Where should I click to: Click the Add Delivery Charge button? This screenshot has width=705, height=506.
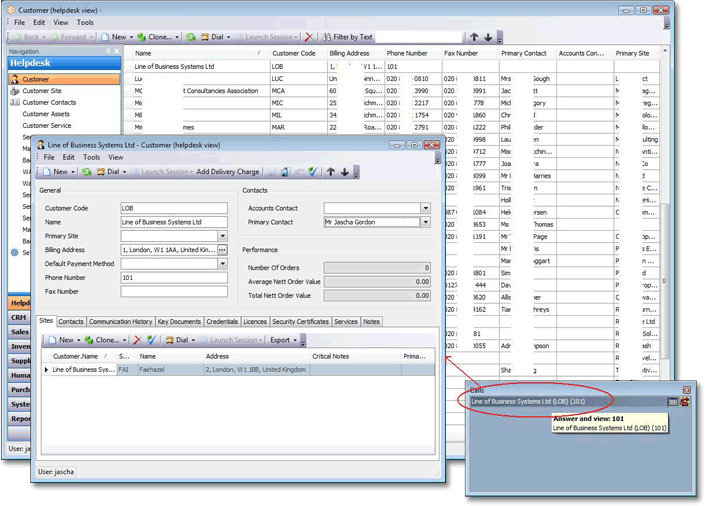(227, 172)
